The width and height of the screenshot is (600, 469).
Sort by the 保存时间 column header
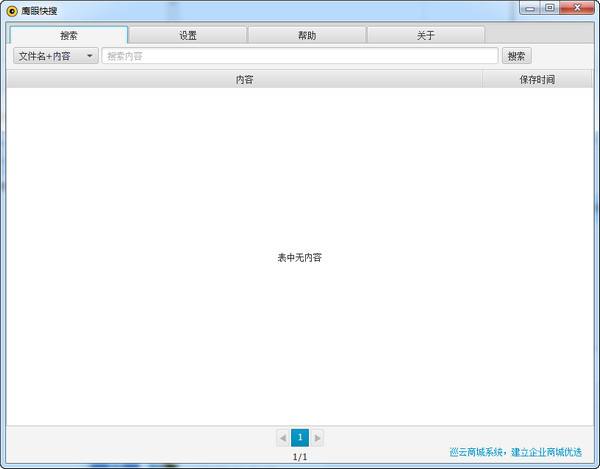click(x=537, y=80)
